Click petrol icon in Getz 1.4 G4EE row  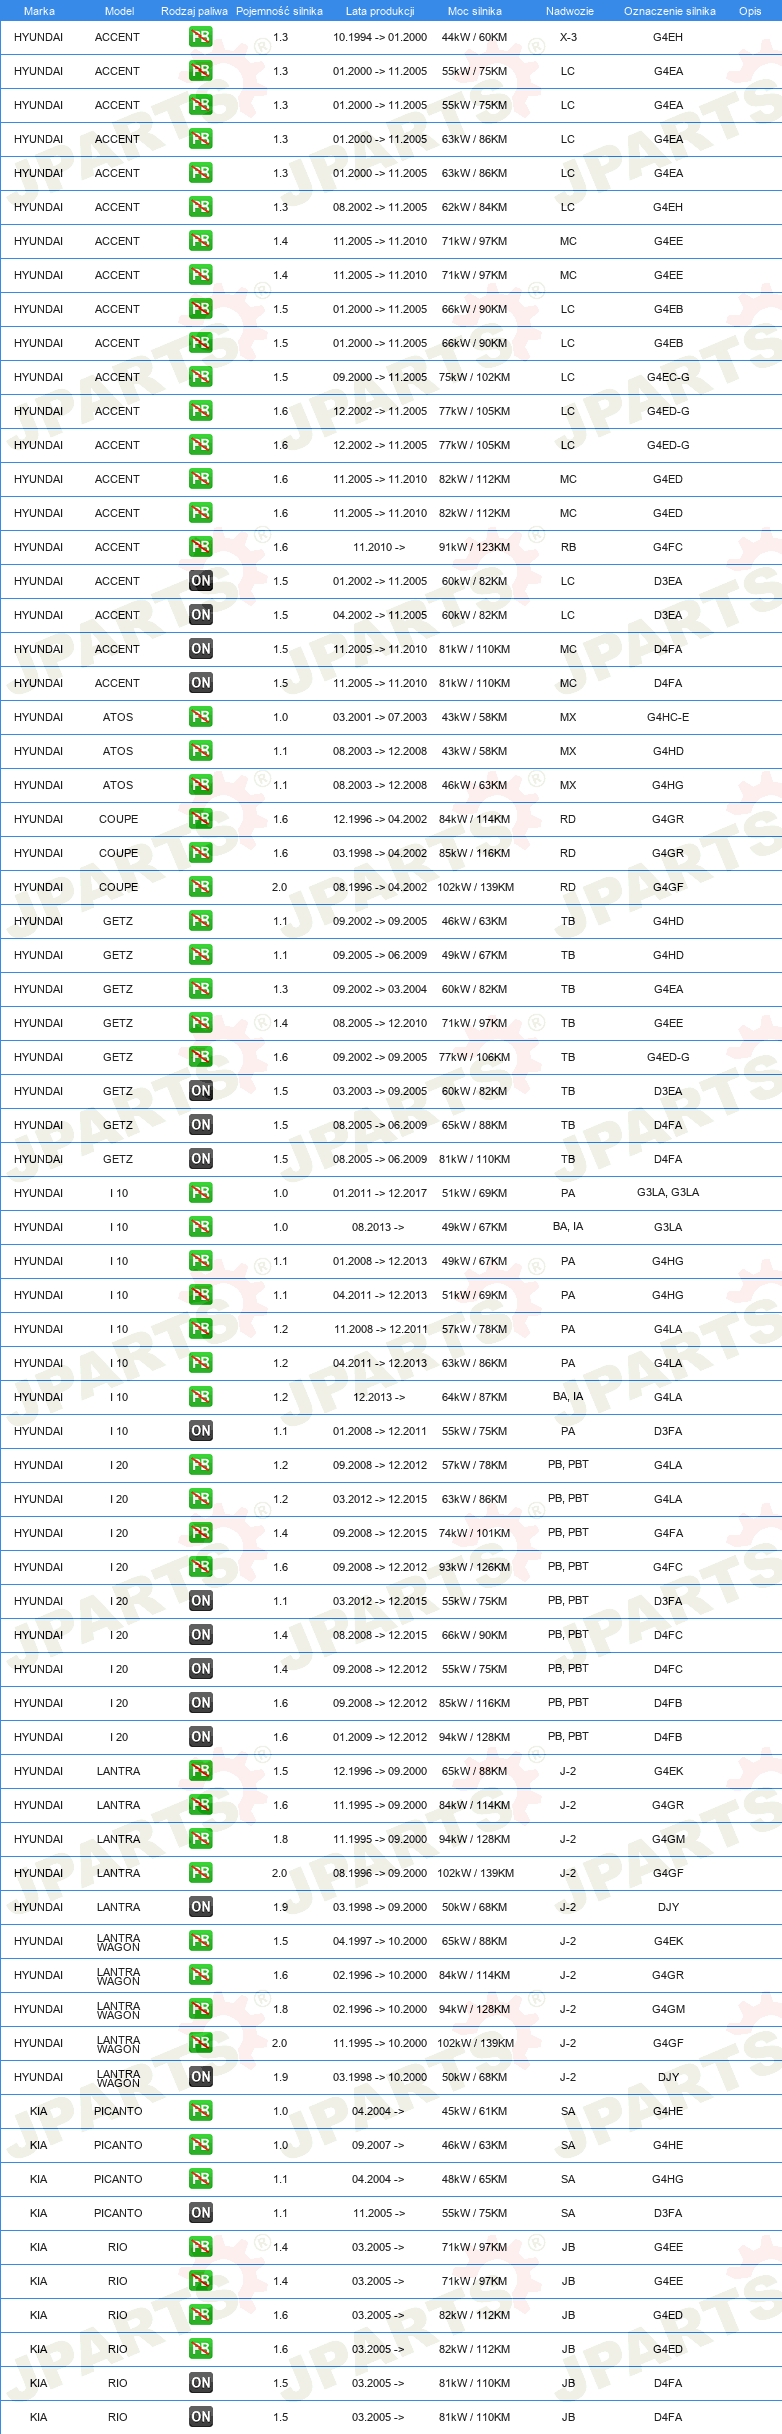(x=200, y=1023)
